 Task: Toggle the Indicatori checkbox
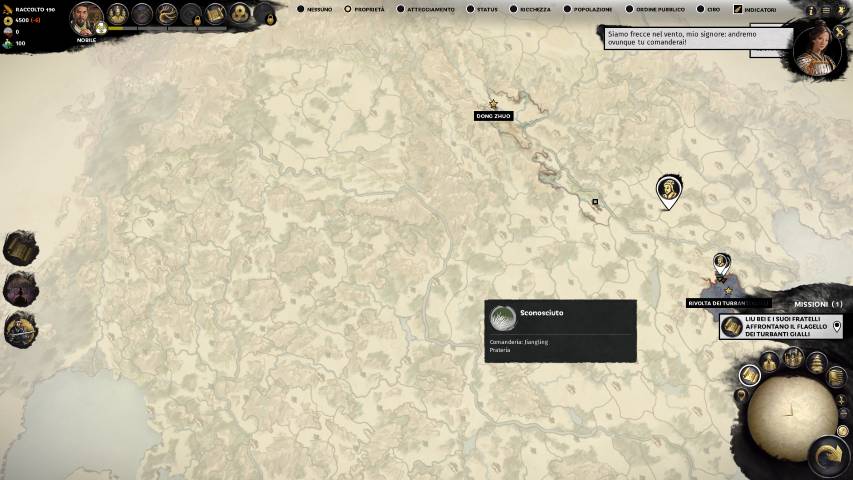738,9
